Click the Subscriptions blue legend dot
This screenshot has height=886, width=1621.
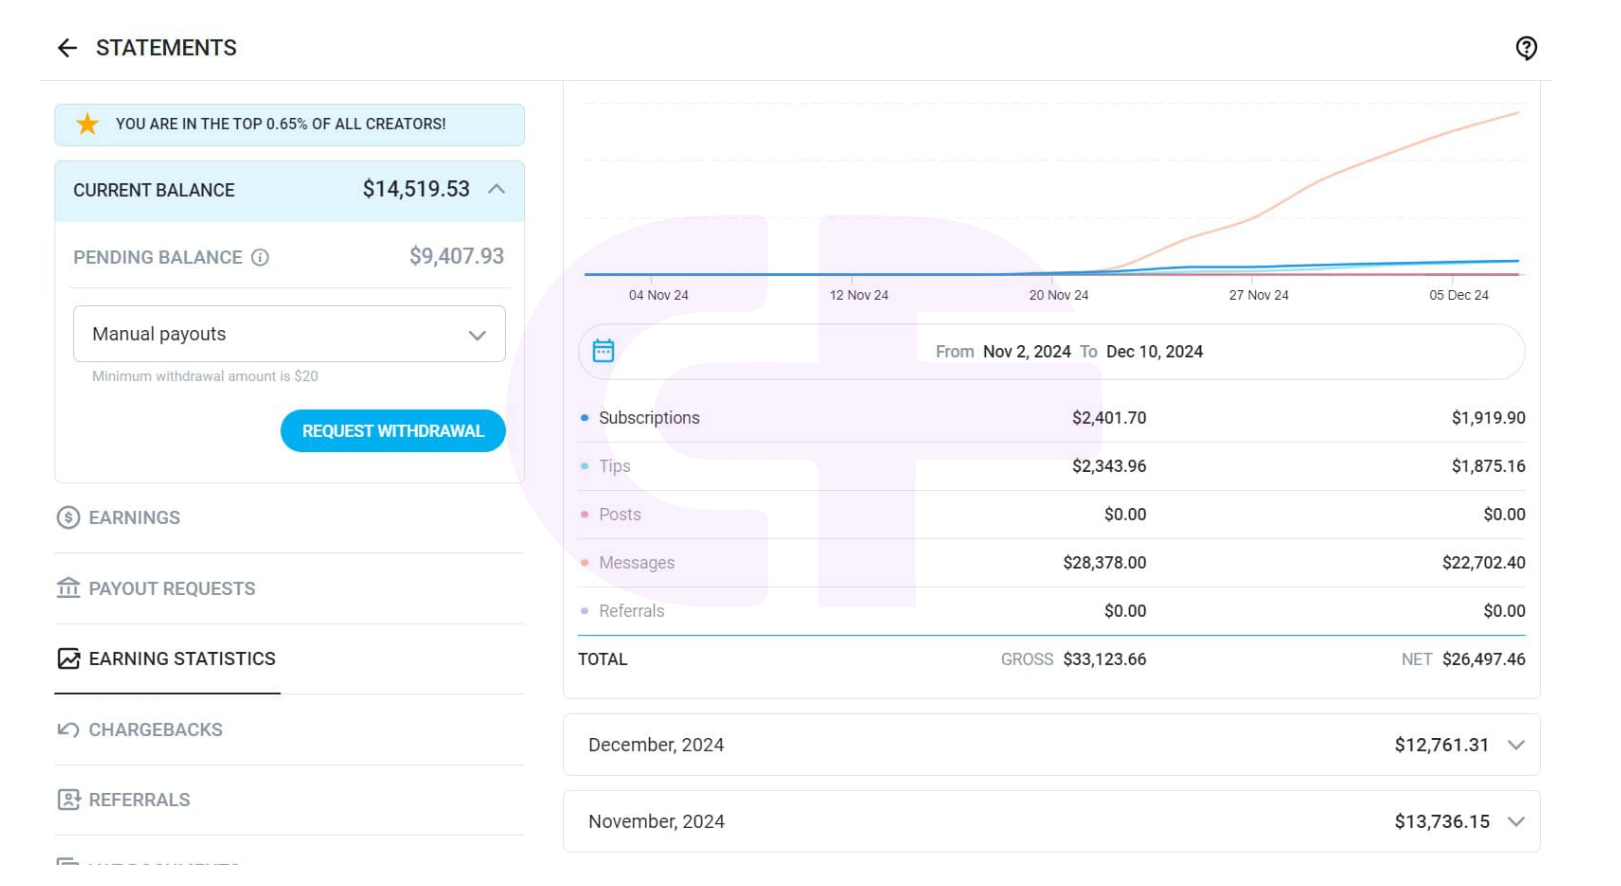click(x=584, y=418)
